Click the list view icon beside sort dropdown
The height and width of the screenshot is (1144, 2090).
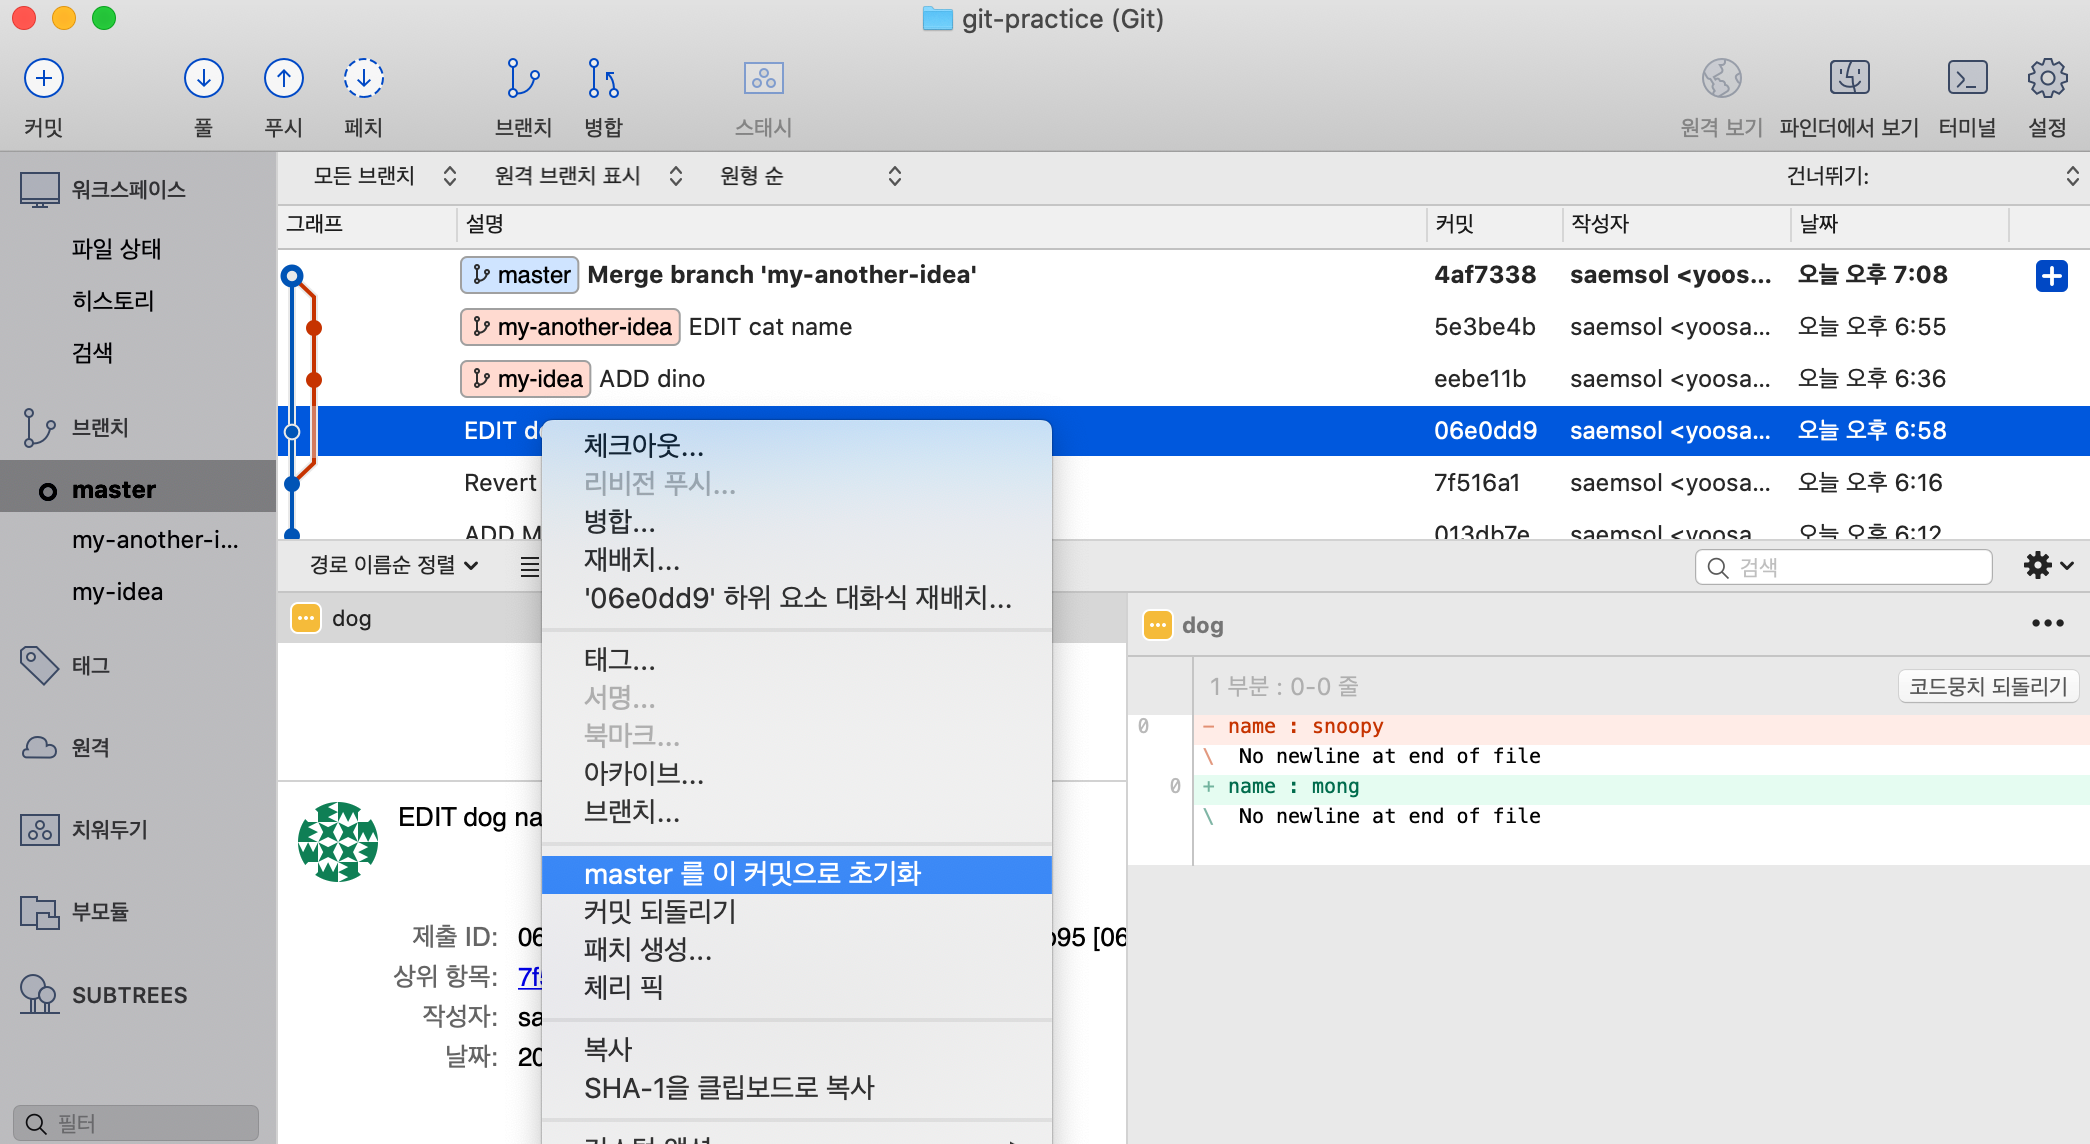point(529,567)
